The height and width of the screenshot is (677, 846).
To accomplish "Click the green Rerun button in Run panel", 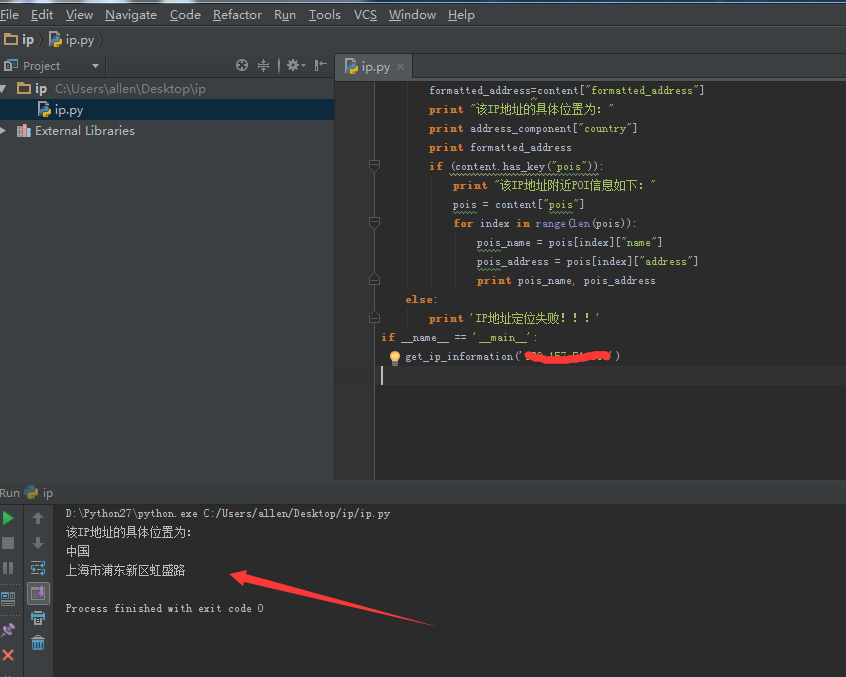I will [x=8, y=518].
